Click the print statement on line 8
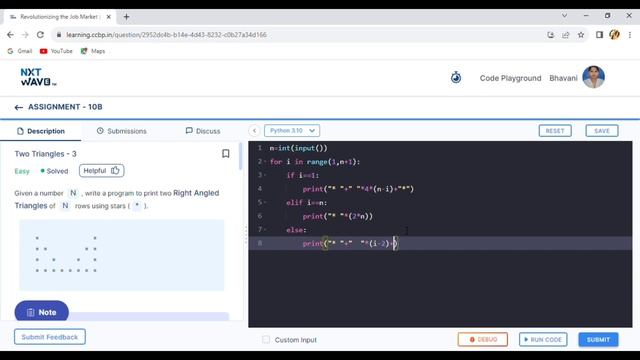The width and height of the screenshot is (640, 360). pos(350,244)
